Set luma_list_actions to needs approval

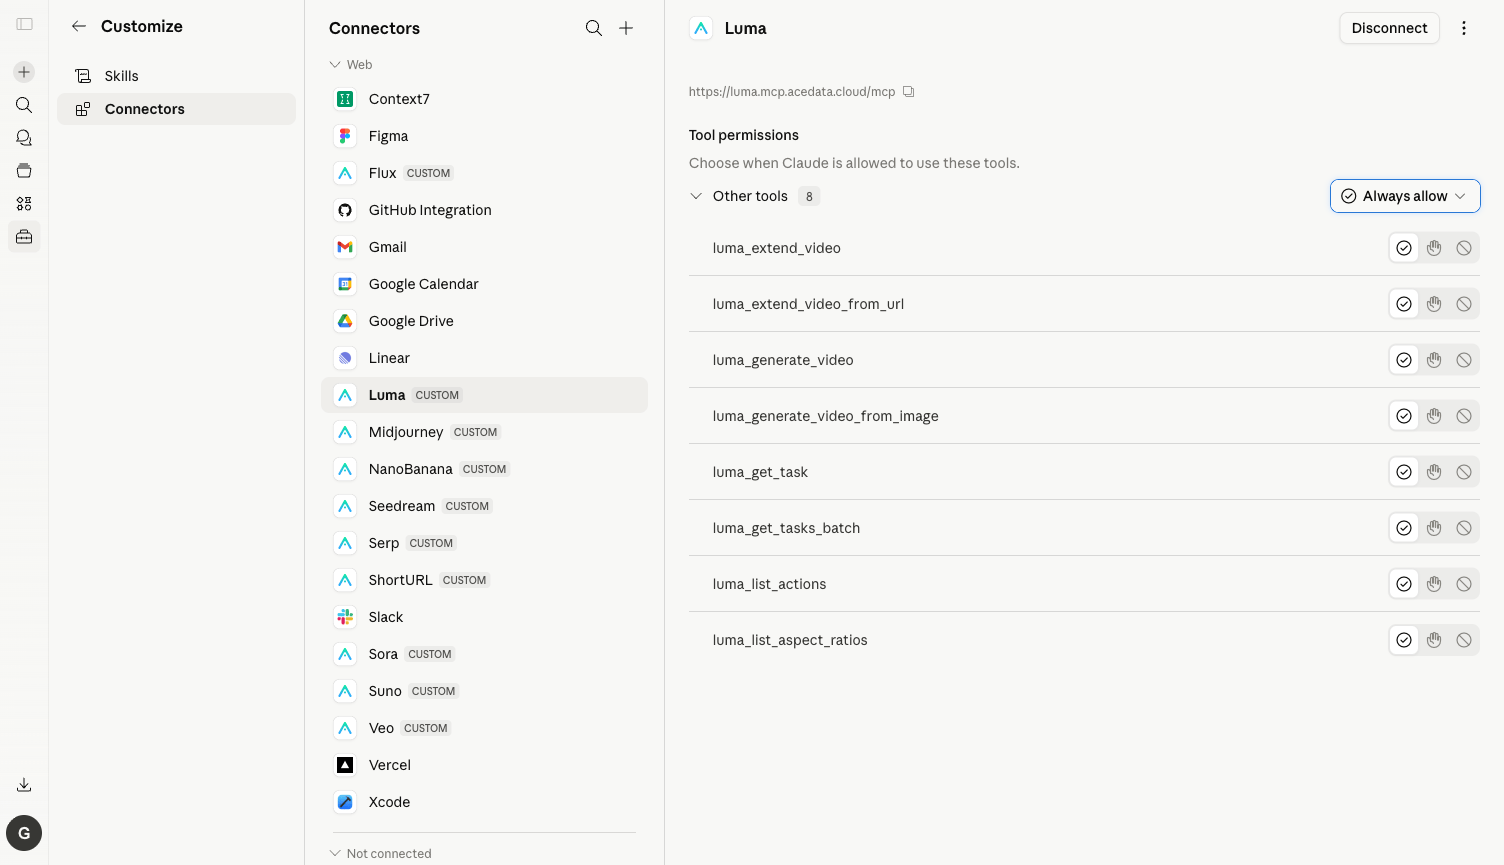coord(1434,584)
